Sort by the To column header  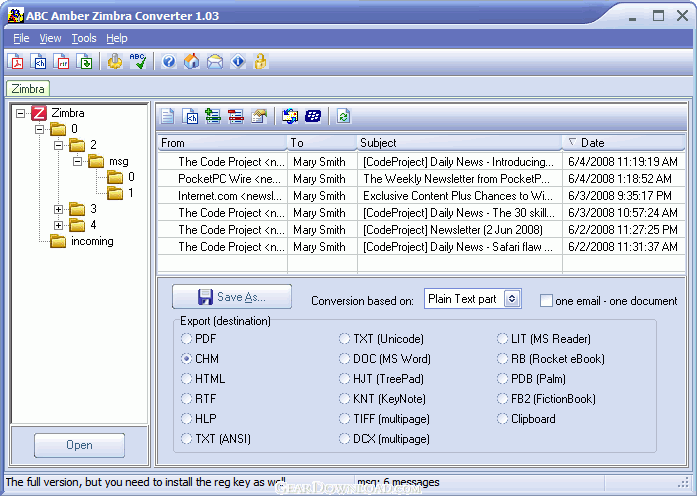(322, 143)
